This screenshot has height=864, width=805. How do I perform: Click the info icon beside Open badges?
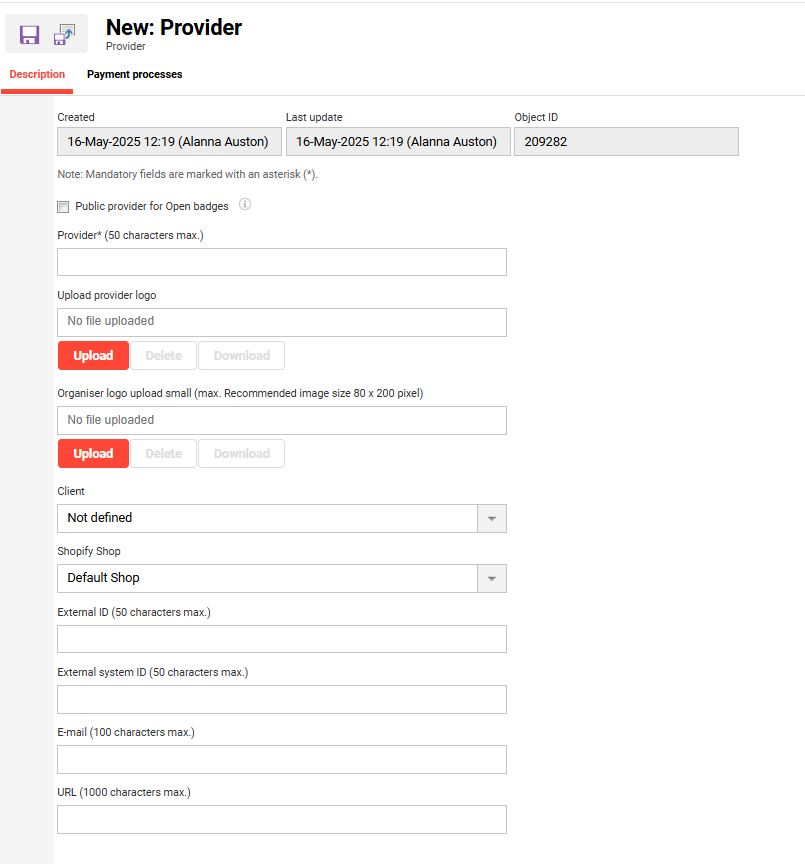coord(244,205)
